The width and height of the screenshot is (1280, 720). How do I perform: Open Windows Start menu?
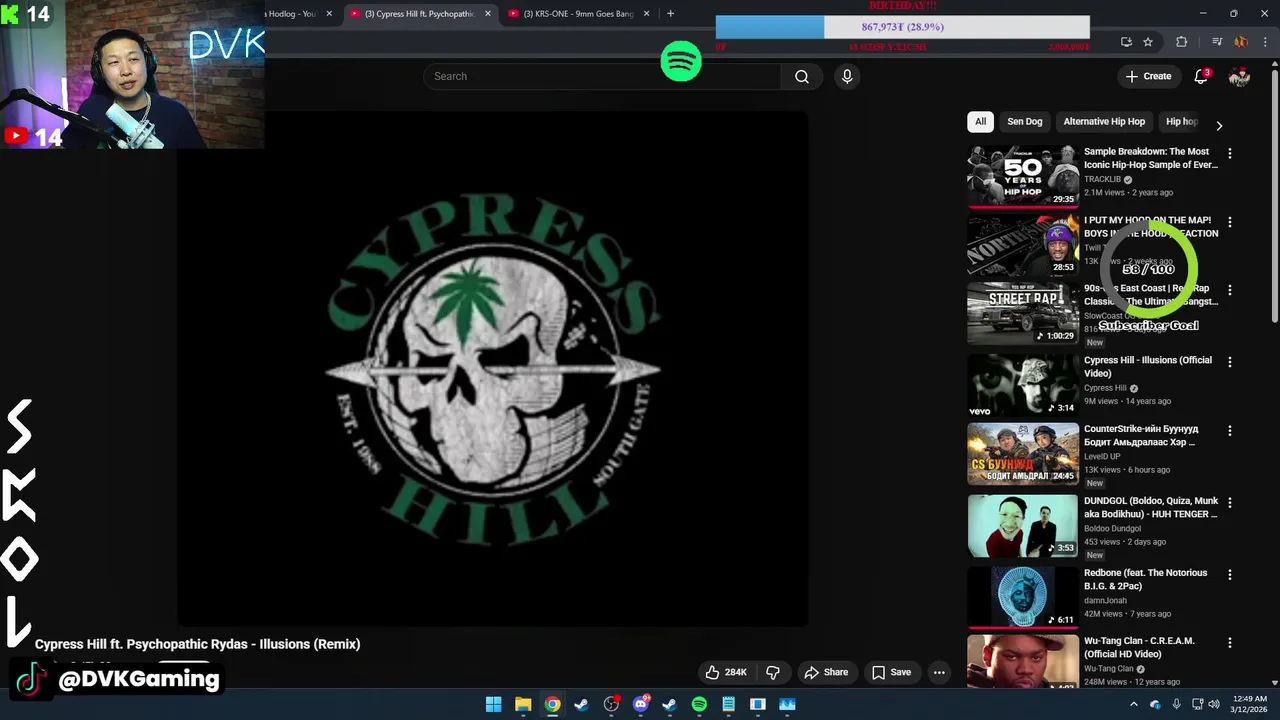click(493, 704)
